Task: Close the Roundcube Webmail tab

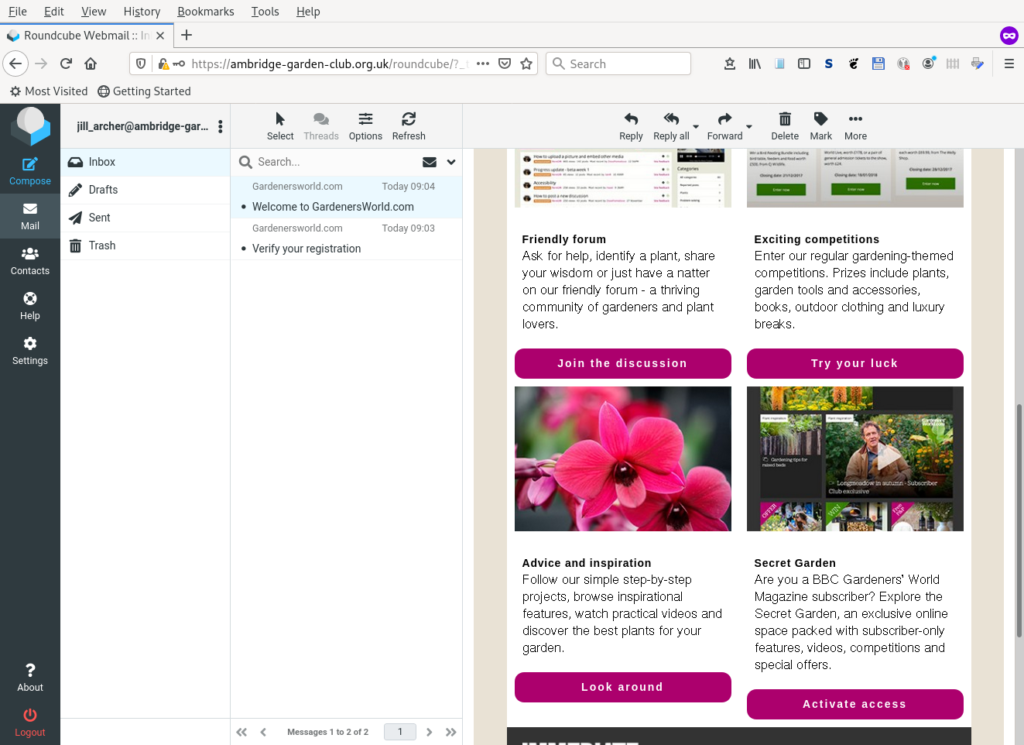Action: click(160, 35)
